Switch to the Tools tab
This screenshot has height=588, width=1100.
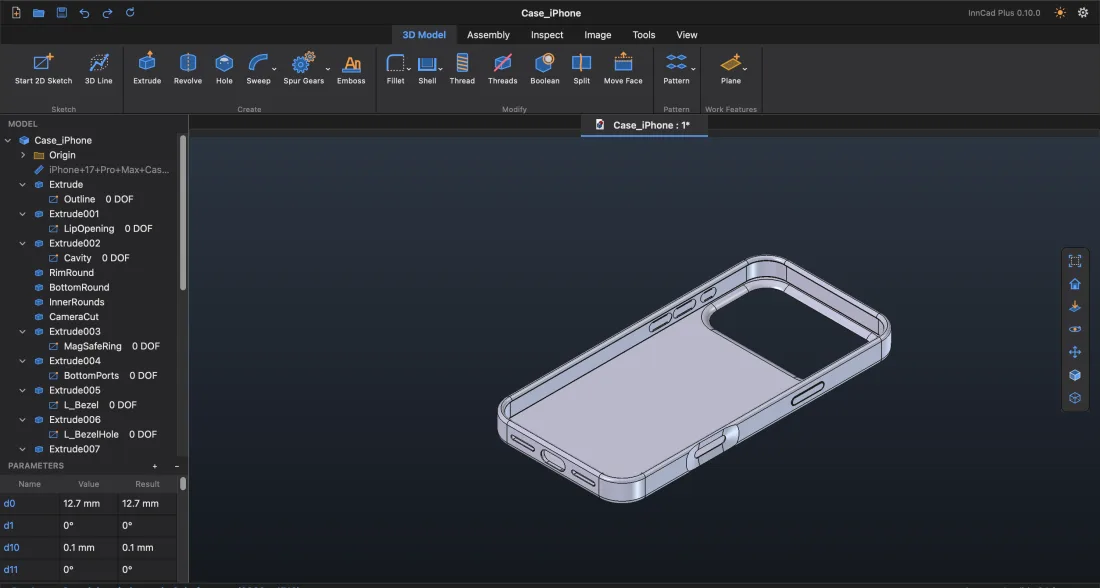coord(643,34)
